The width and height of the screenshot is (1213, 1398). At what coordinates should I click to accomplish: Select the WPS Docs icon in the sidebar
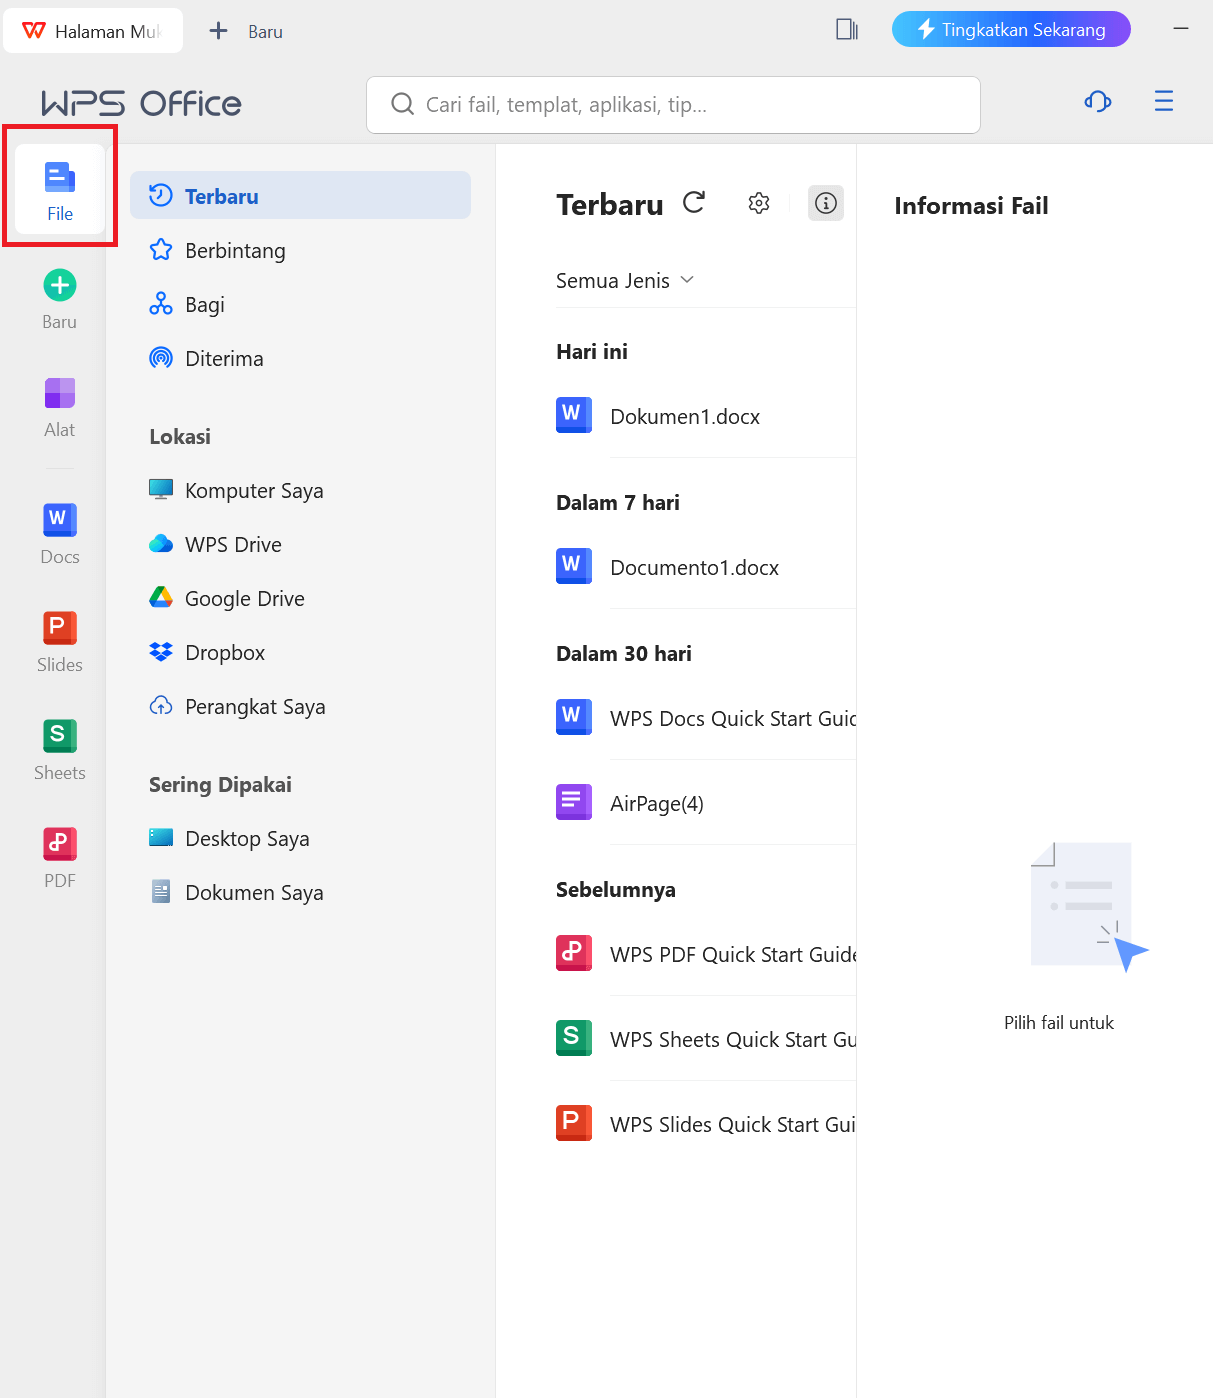click(x=59, y=530)
